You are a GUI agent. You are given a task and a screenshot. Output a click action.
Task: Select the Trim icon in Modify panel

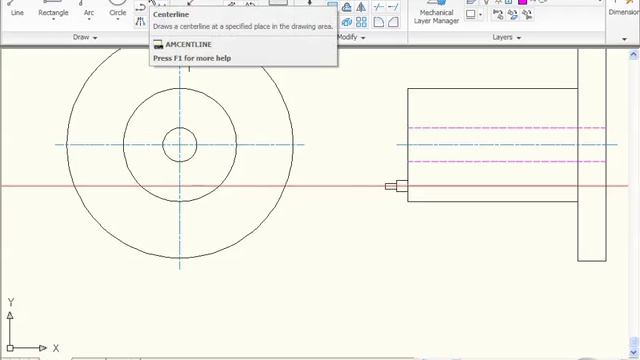point(378,7)
